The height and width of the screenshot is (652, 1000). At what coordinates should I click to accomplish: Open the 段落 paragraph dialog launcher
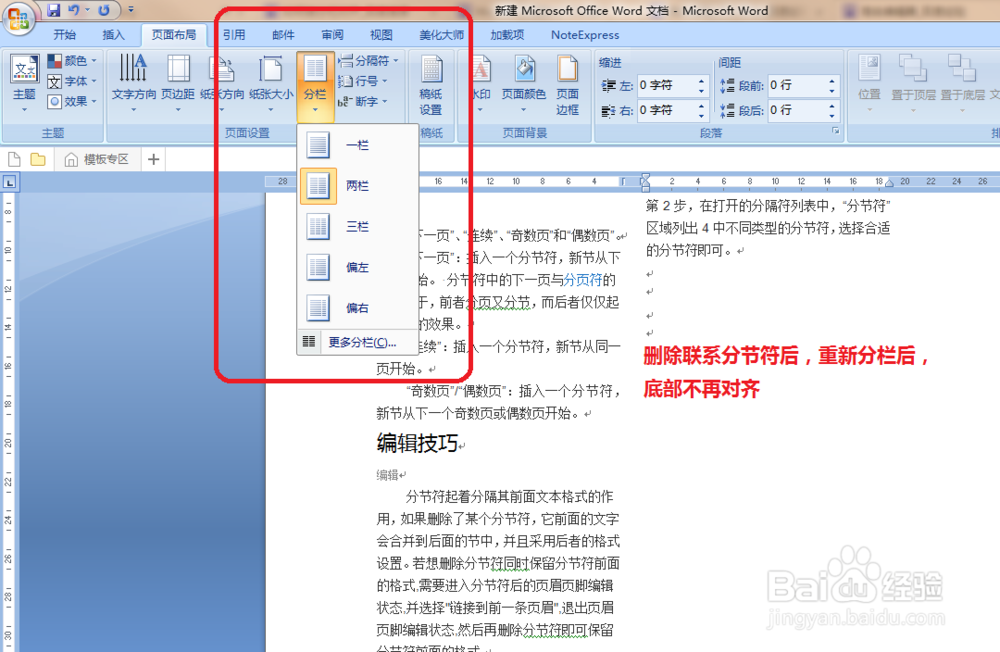[835, 131]
